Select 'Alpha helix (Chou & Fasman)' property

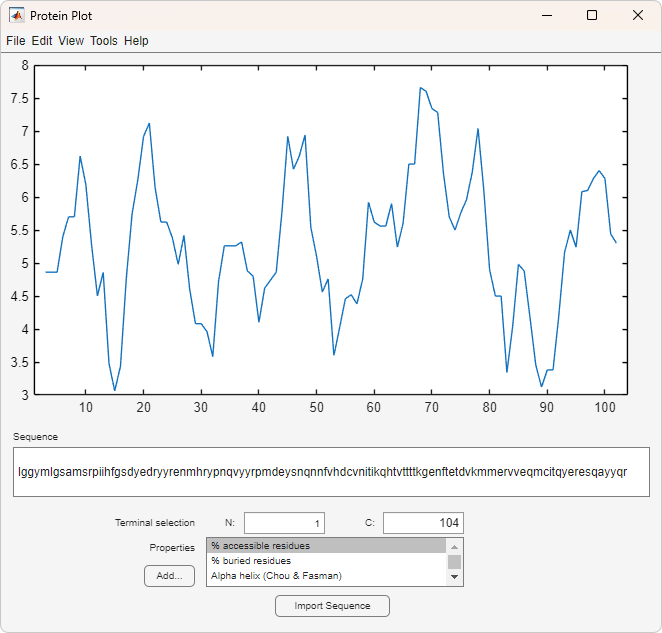[x=326, y=576]
